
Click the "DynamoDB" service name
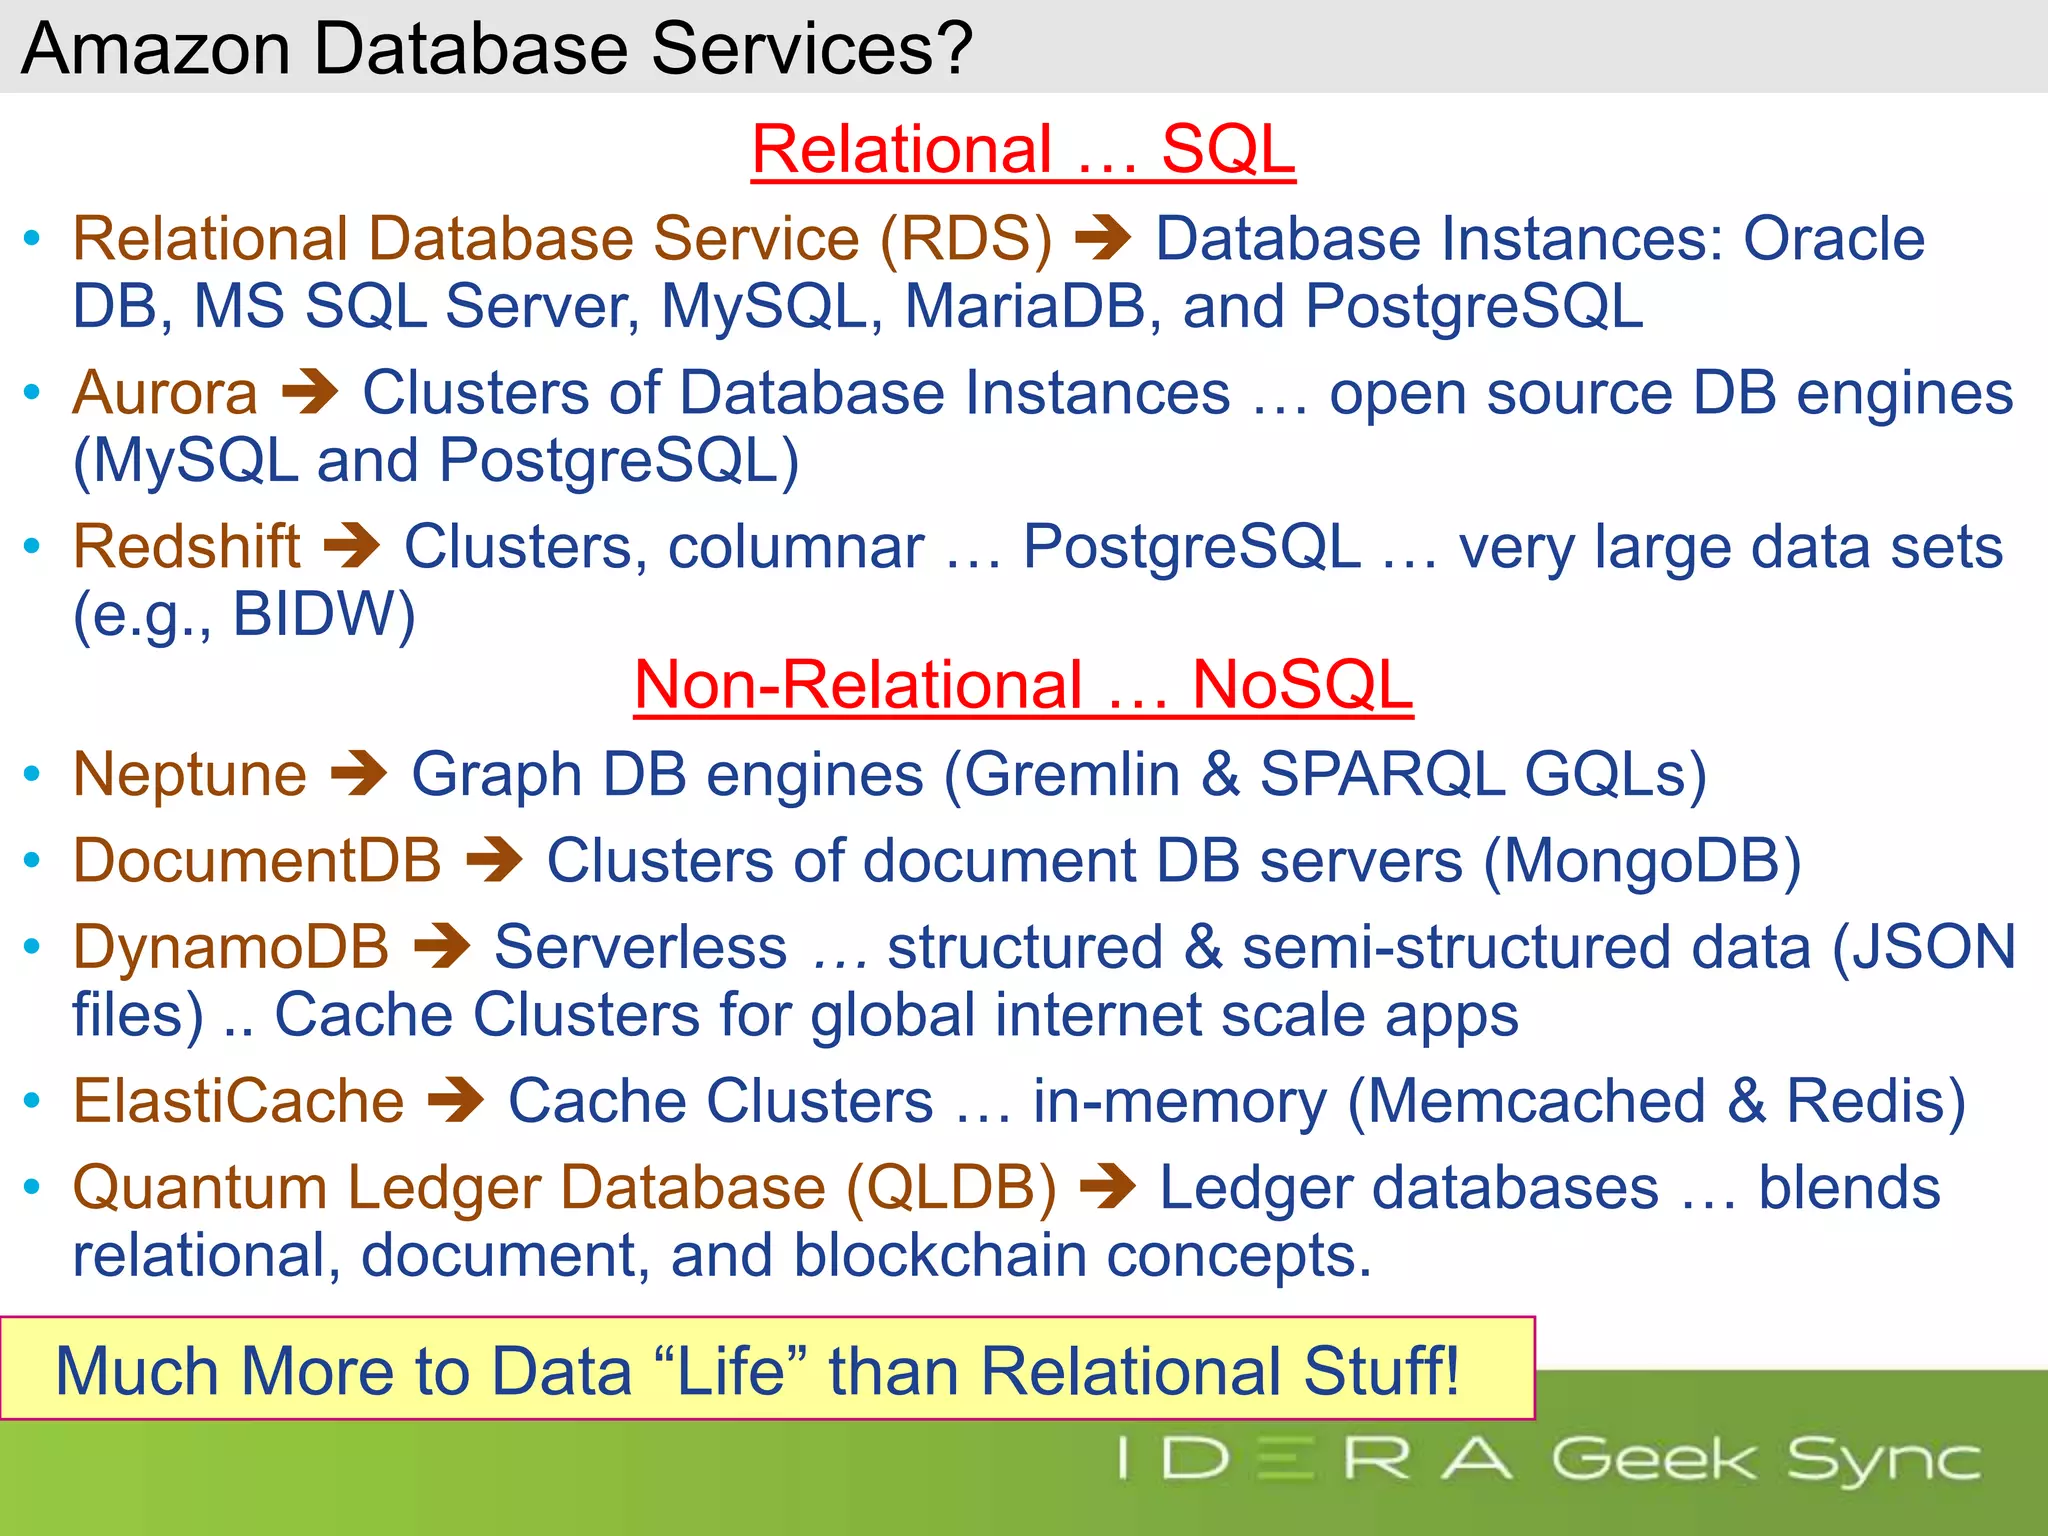coord(231,947)
